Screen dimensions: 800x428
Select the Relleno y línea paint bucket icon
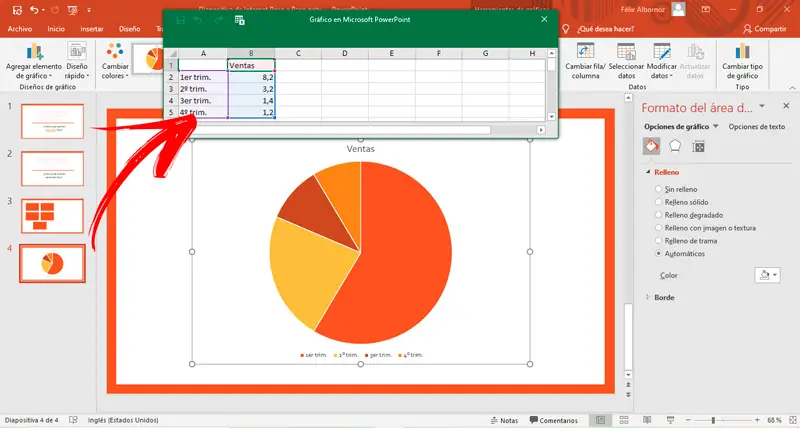[x=651, y=147]
